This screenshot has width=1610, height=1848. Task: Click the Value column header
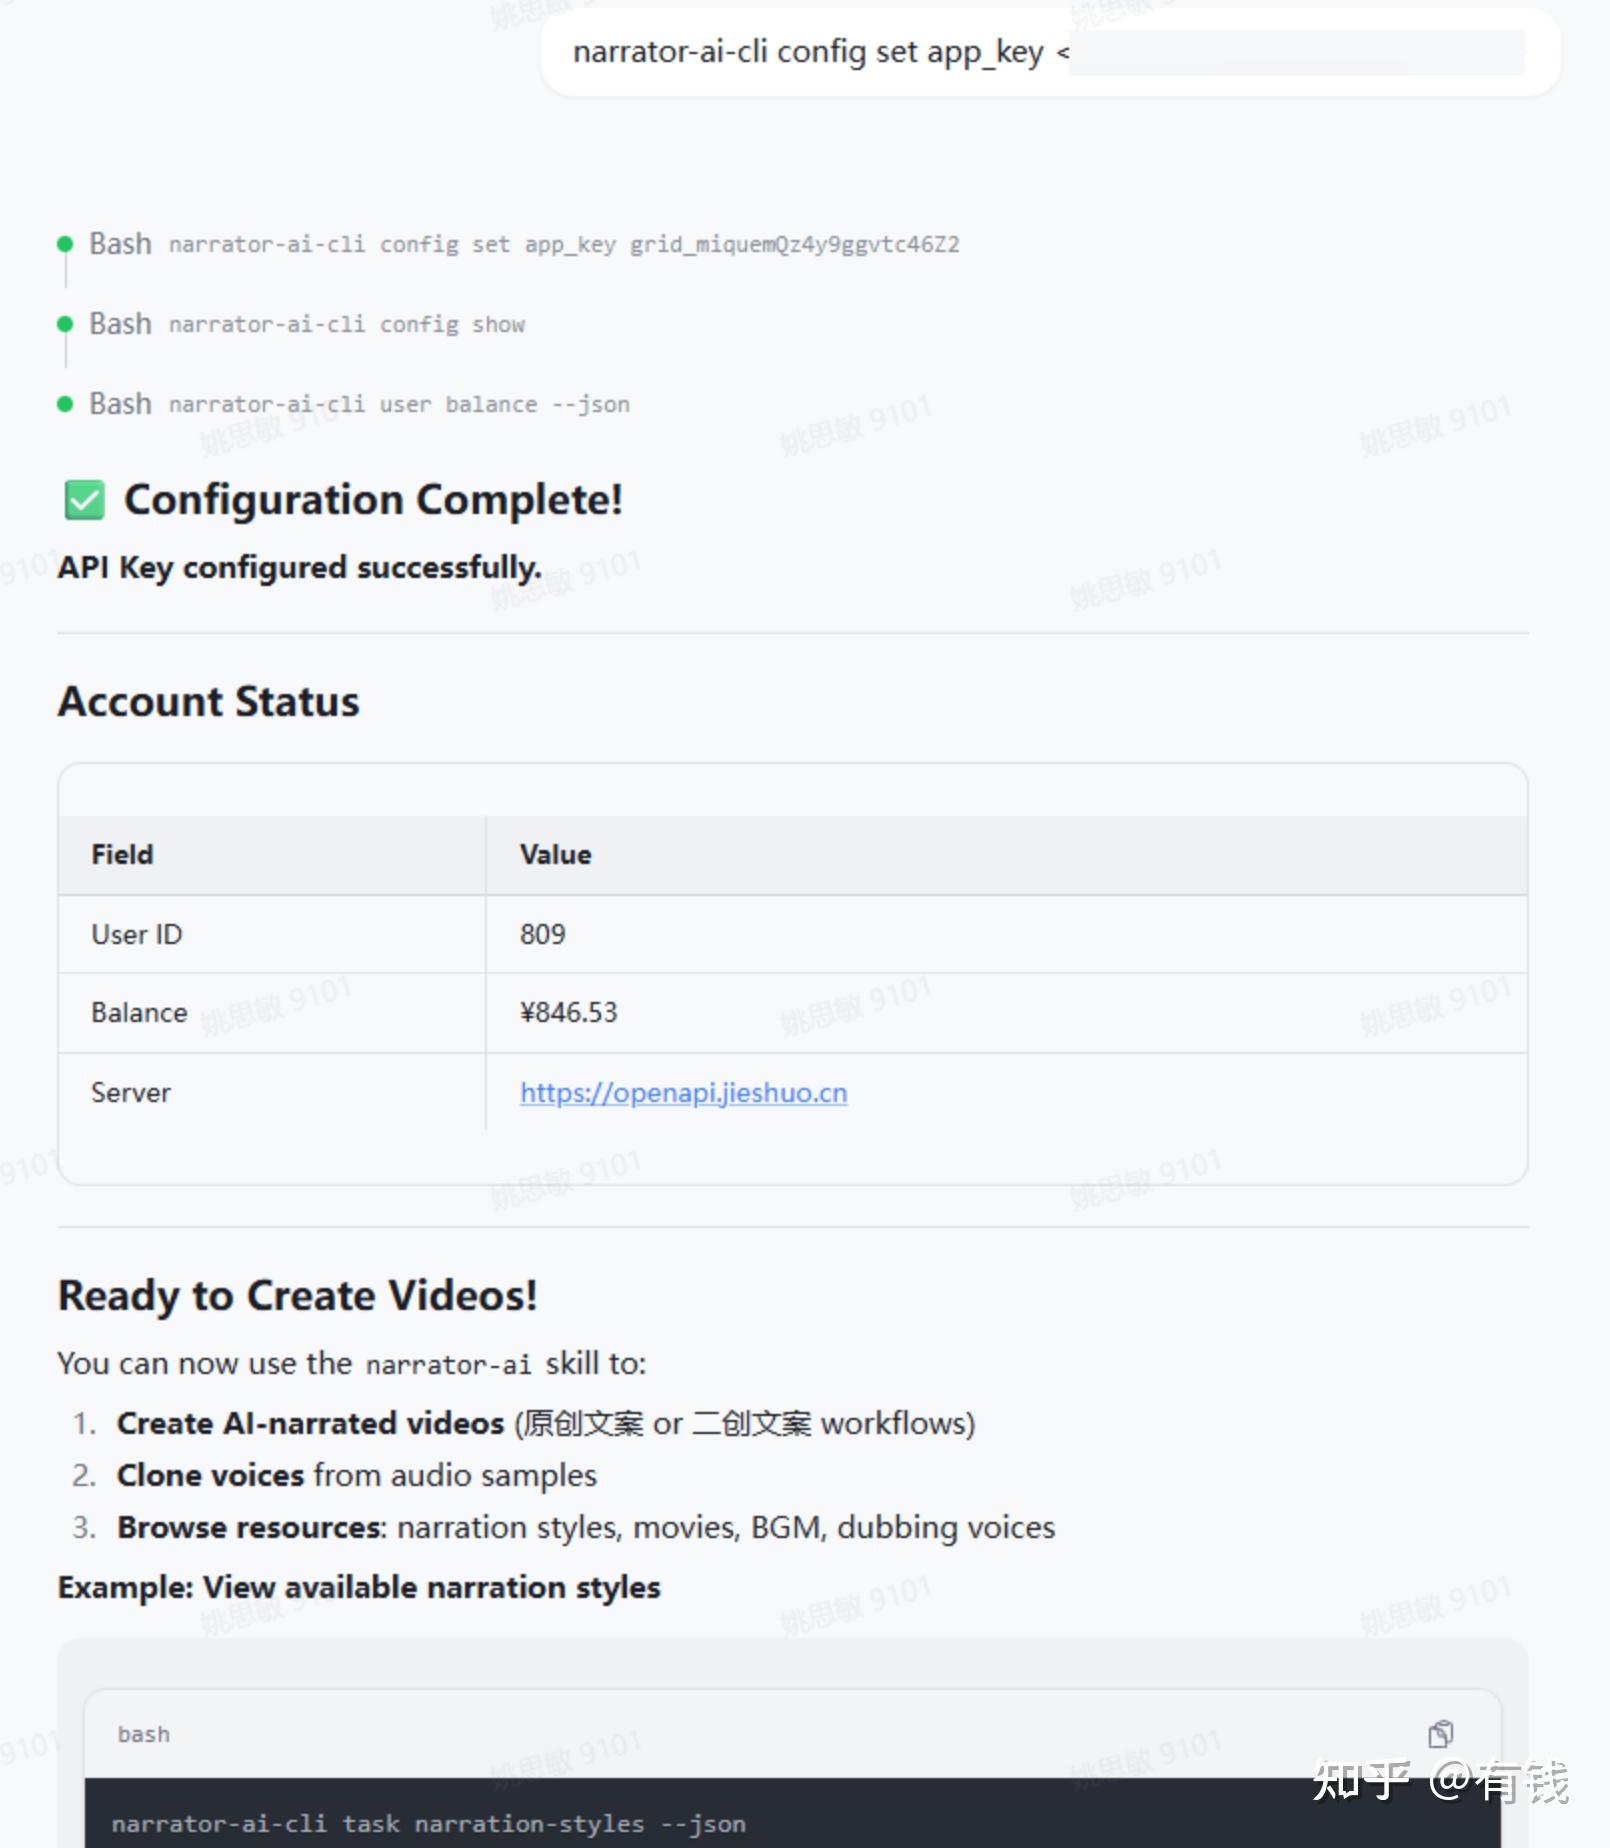pos(555,854)
